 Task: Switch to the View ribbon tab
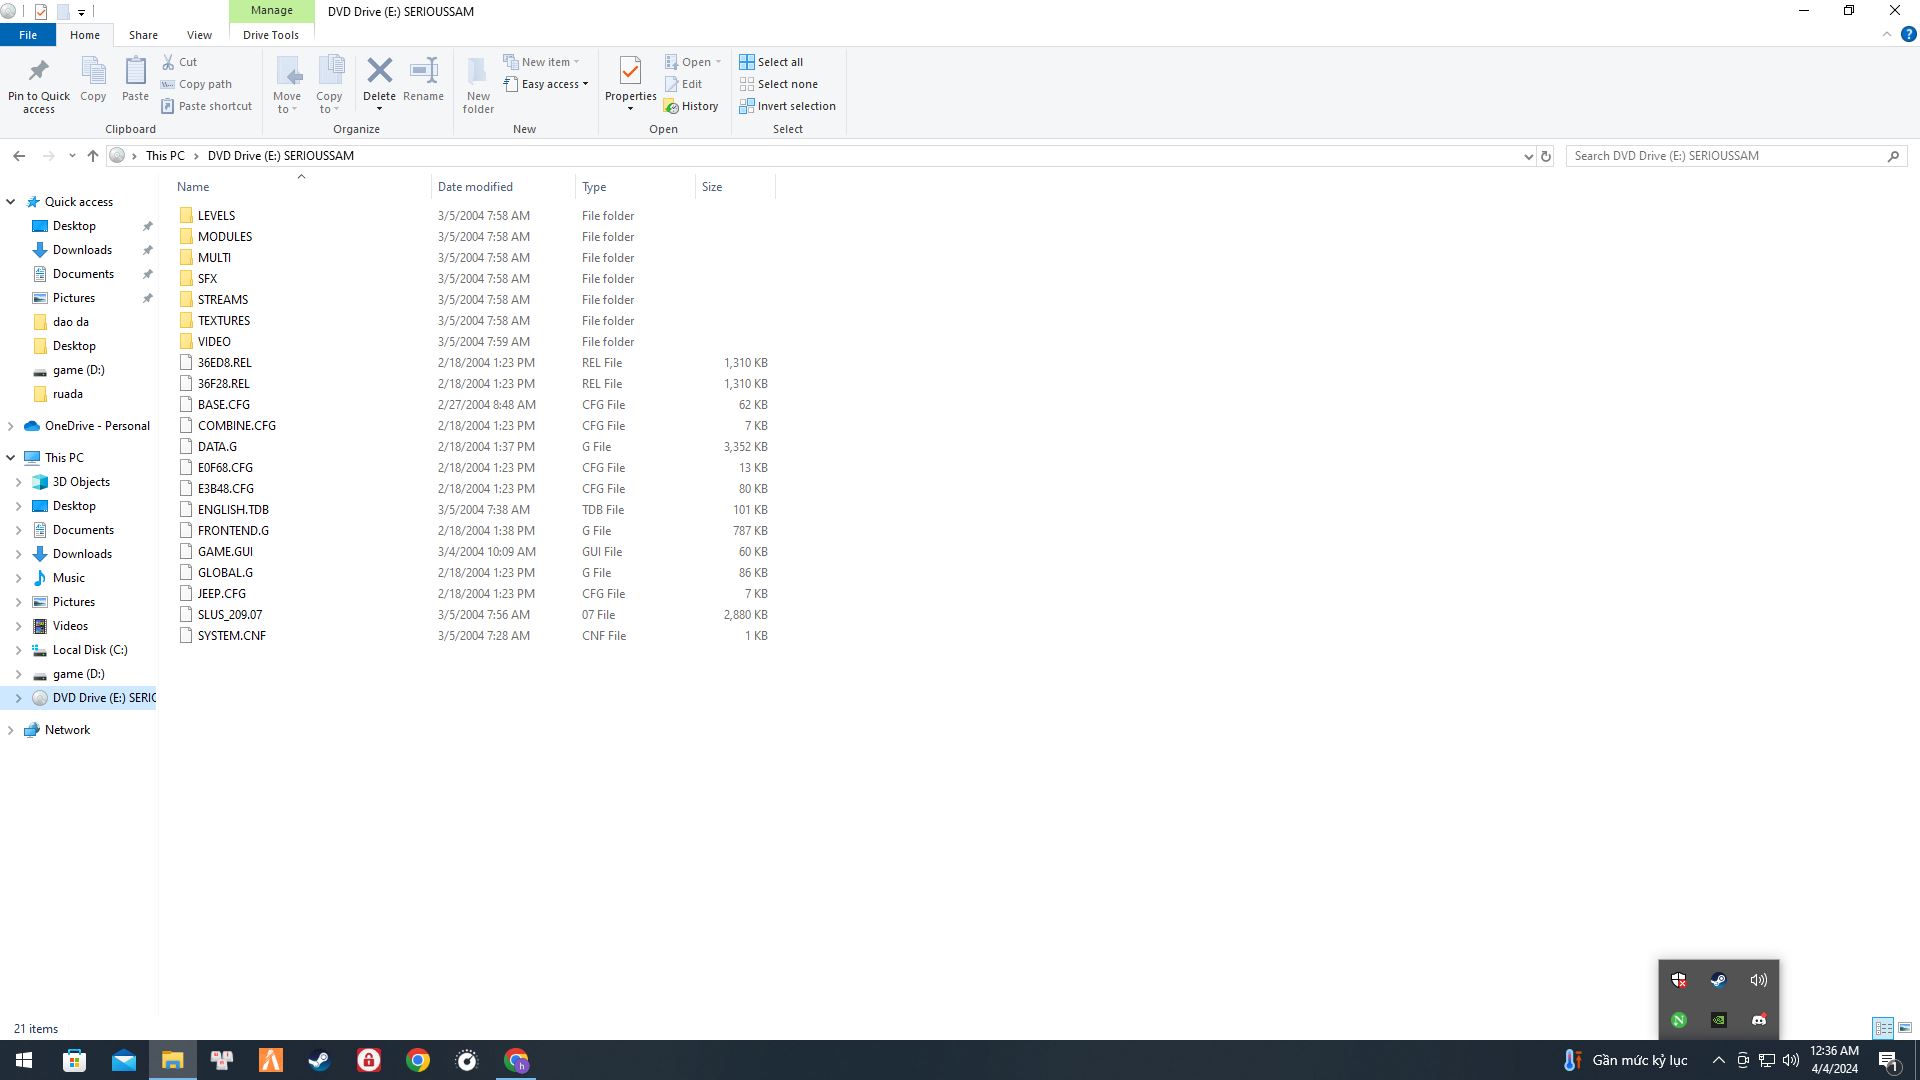coord(199,35)
